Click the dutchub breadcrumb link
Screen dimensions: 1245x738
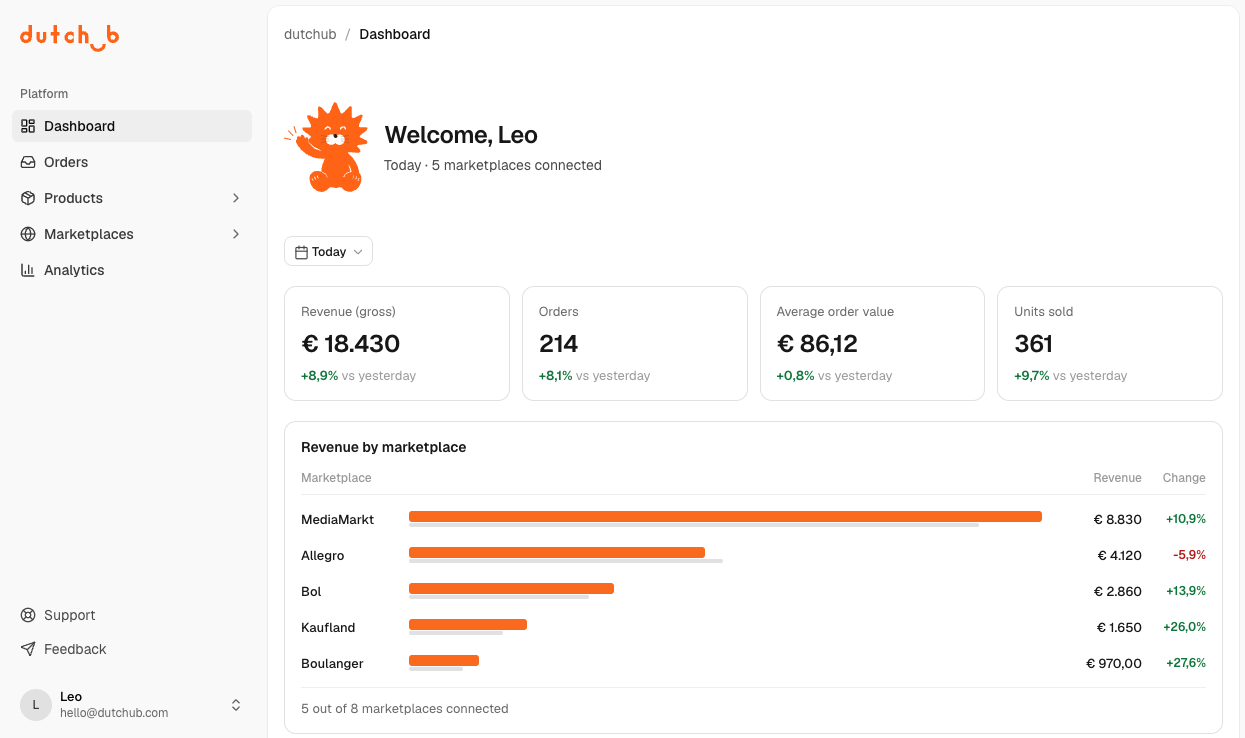(310, 34)
